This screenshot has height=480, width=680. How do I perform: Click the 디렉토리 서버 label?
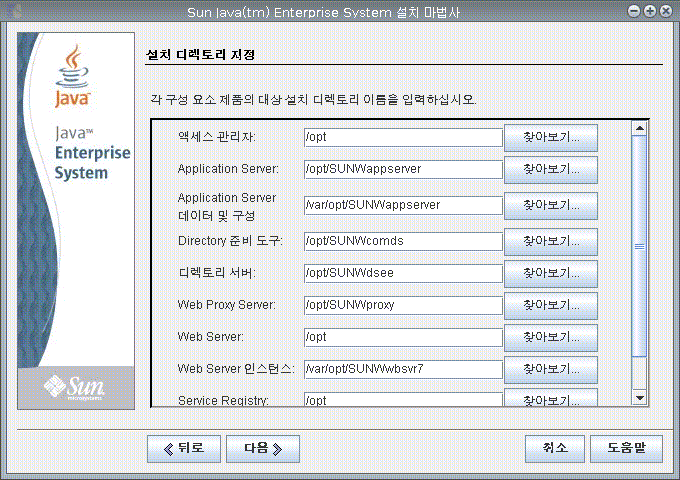[216, 273]
